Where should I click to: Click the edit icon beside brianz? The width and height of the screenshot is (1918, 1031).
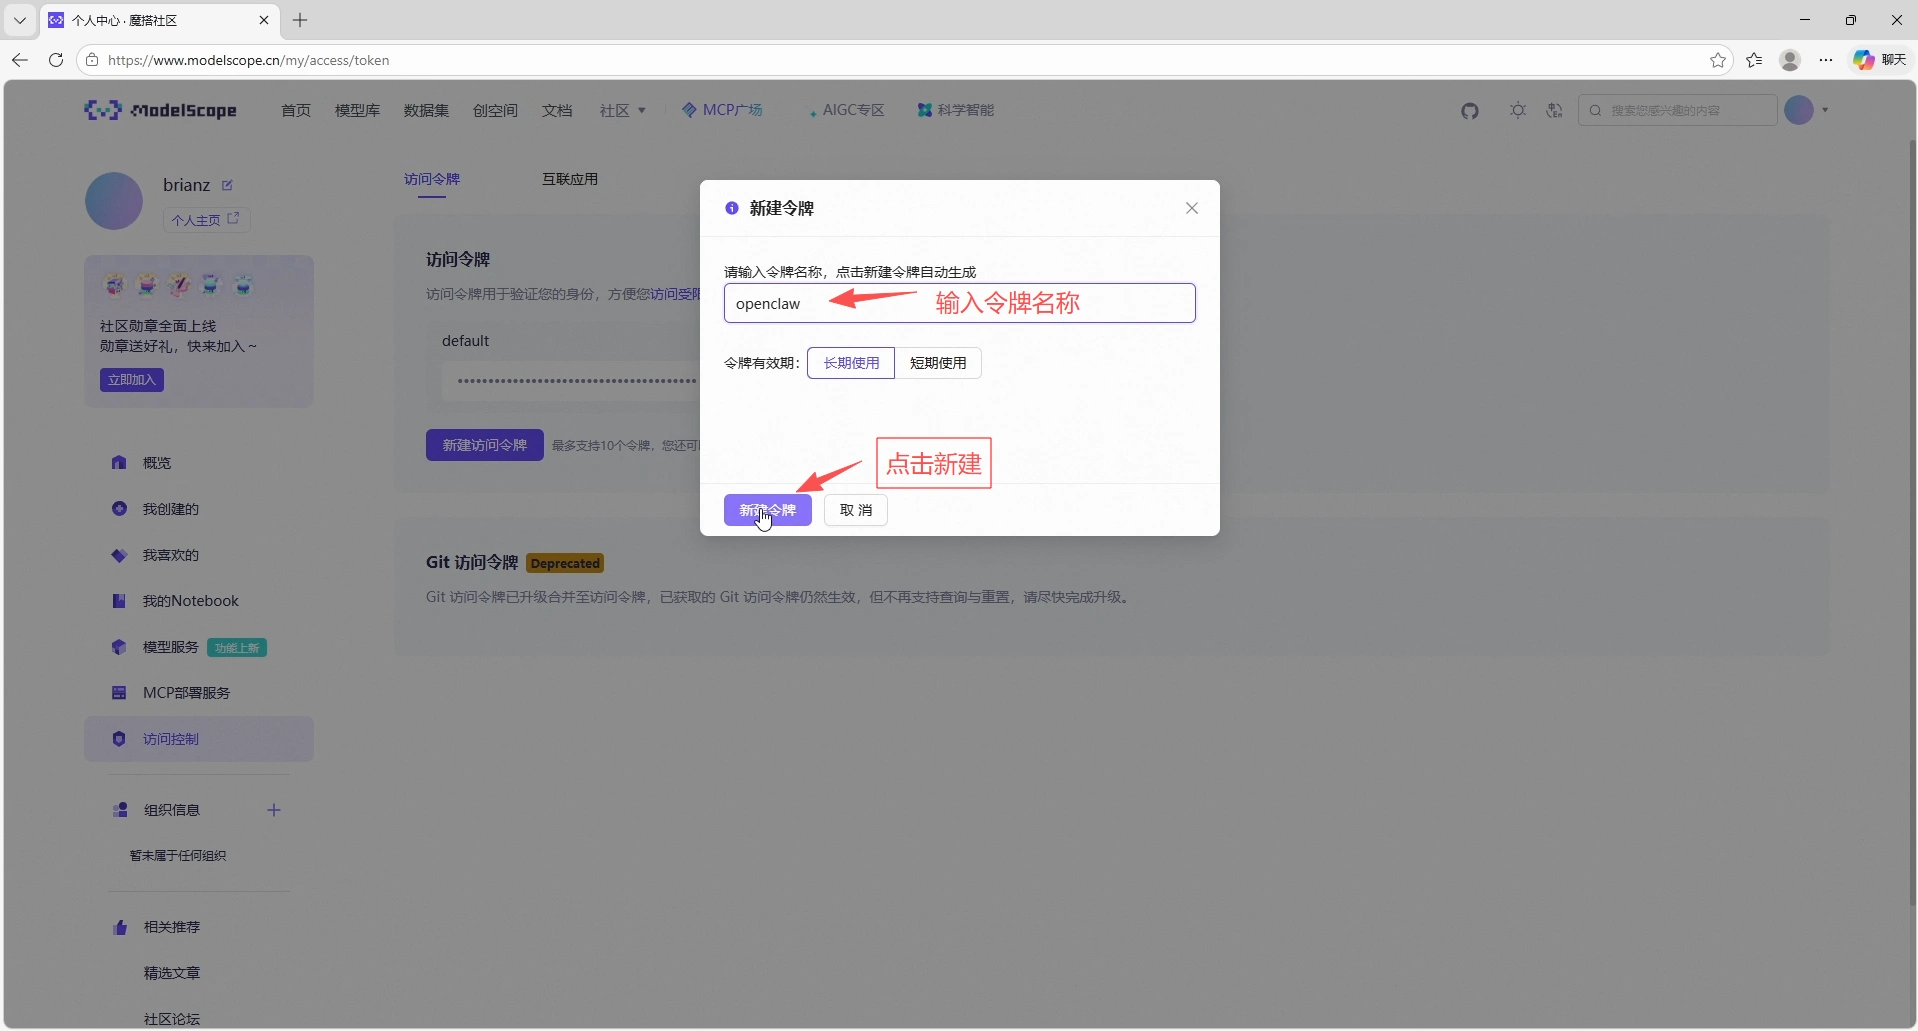click(x=227, y=185)
